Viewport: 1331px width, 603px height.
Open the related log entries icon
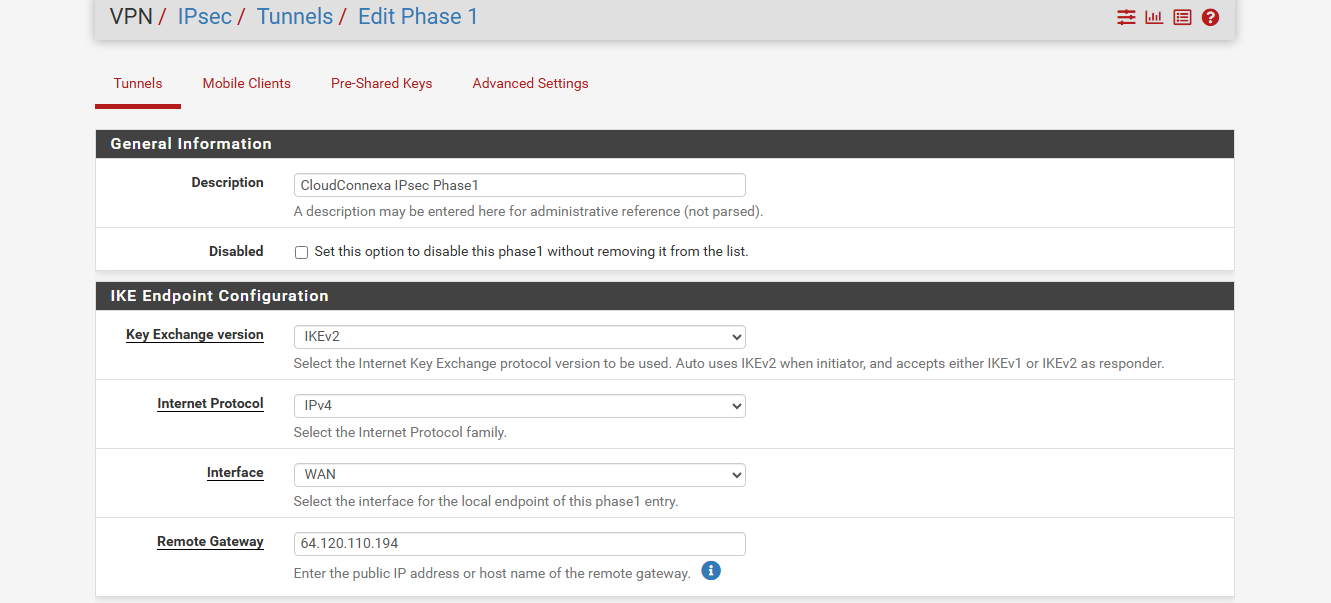[x=1182, y=17]
